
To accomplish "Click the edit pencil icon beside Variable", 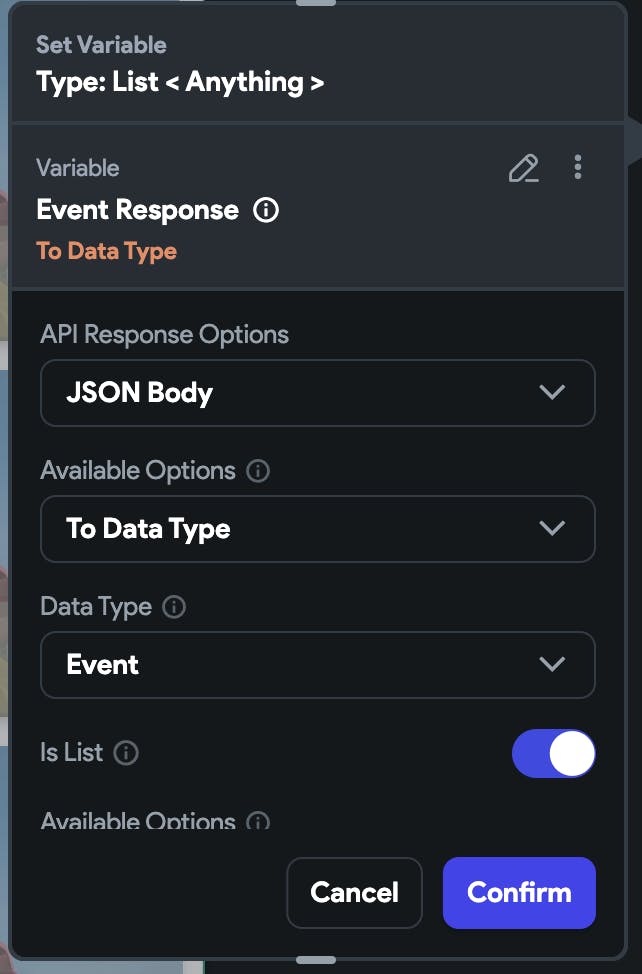I will [523, 168].
